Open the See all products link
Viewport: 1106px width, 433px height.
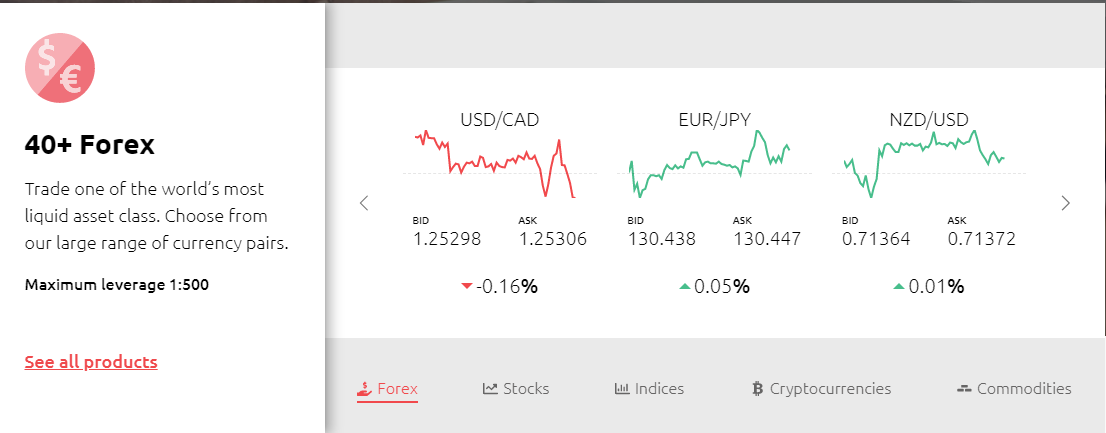coord(91,362)
